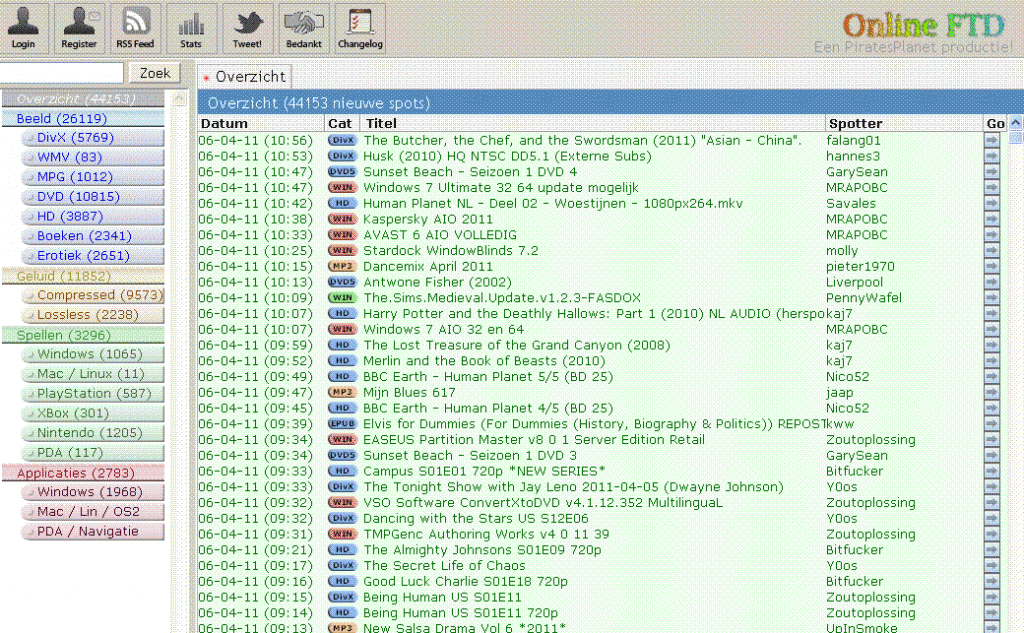Click HD badge on Human Planet NL row
1024x633 pixels.
342,203
